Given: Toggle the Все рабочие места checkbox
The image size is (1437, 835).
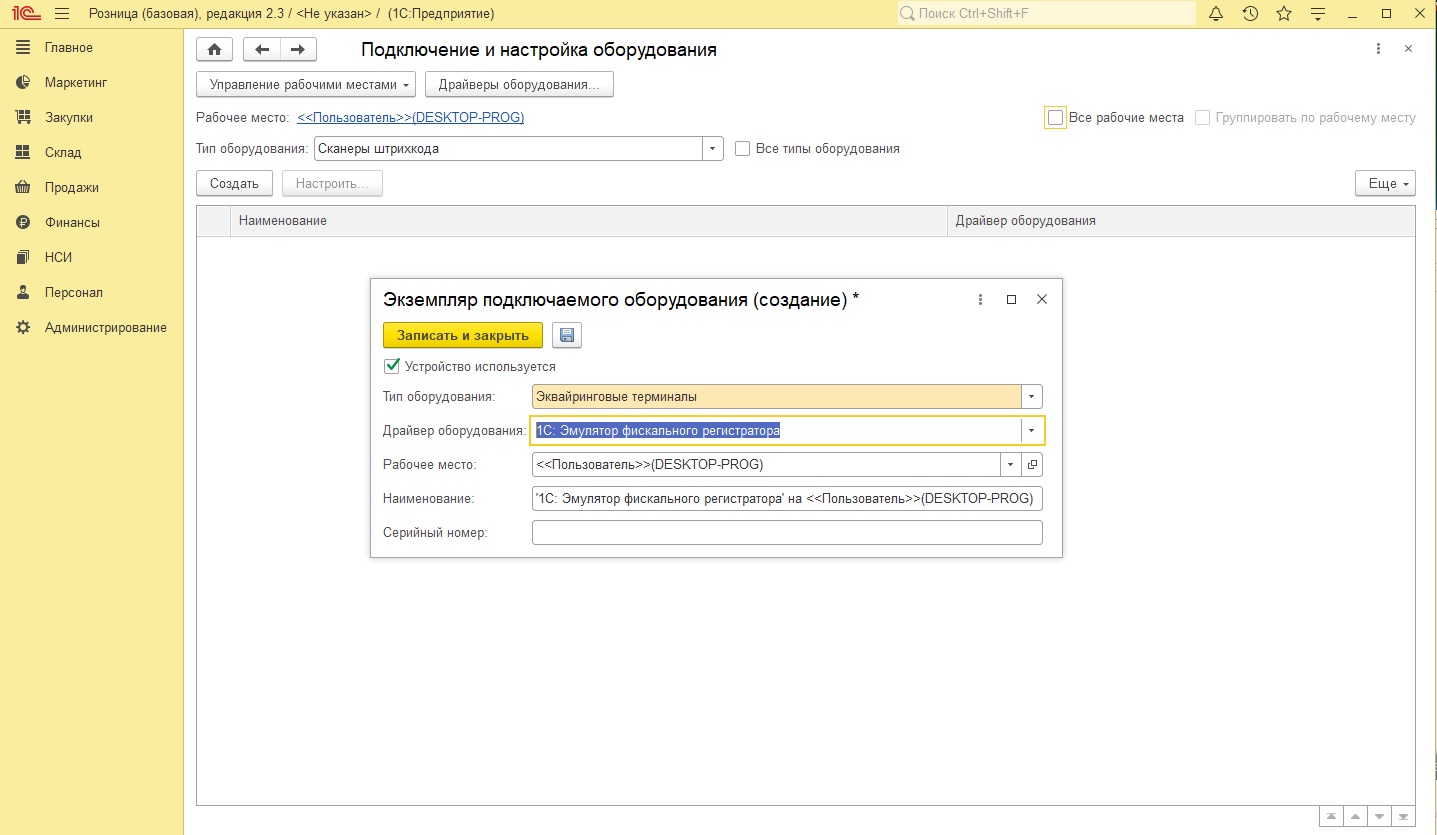Looking at the screenshot, I should pos(1055,118).
